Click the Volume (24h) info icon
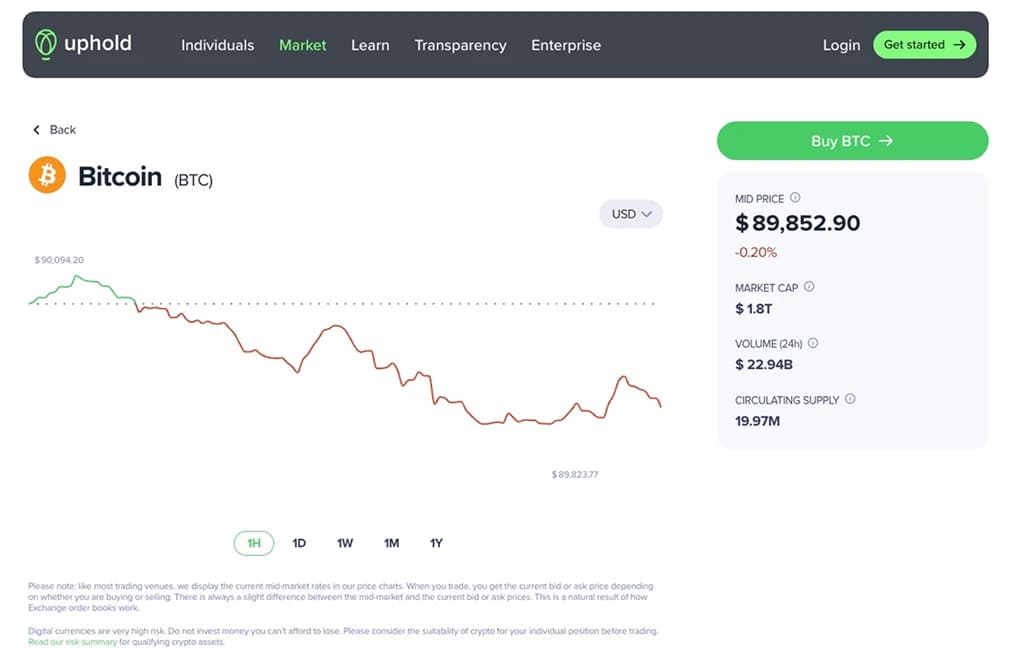Screen dimensions: 1012x657 [x=813, y=343]
